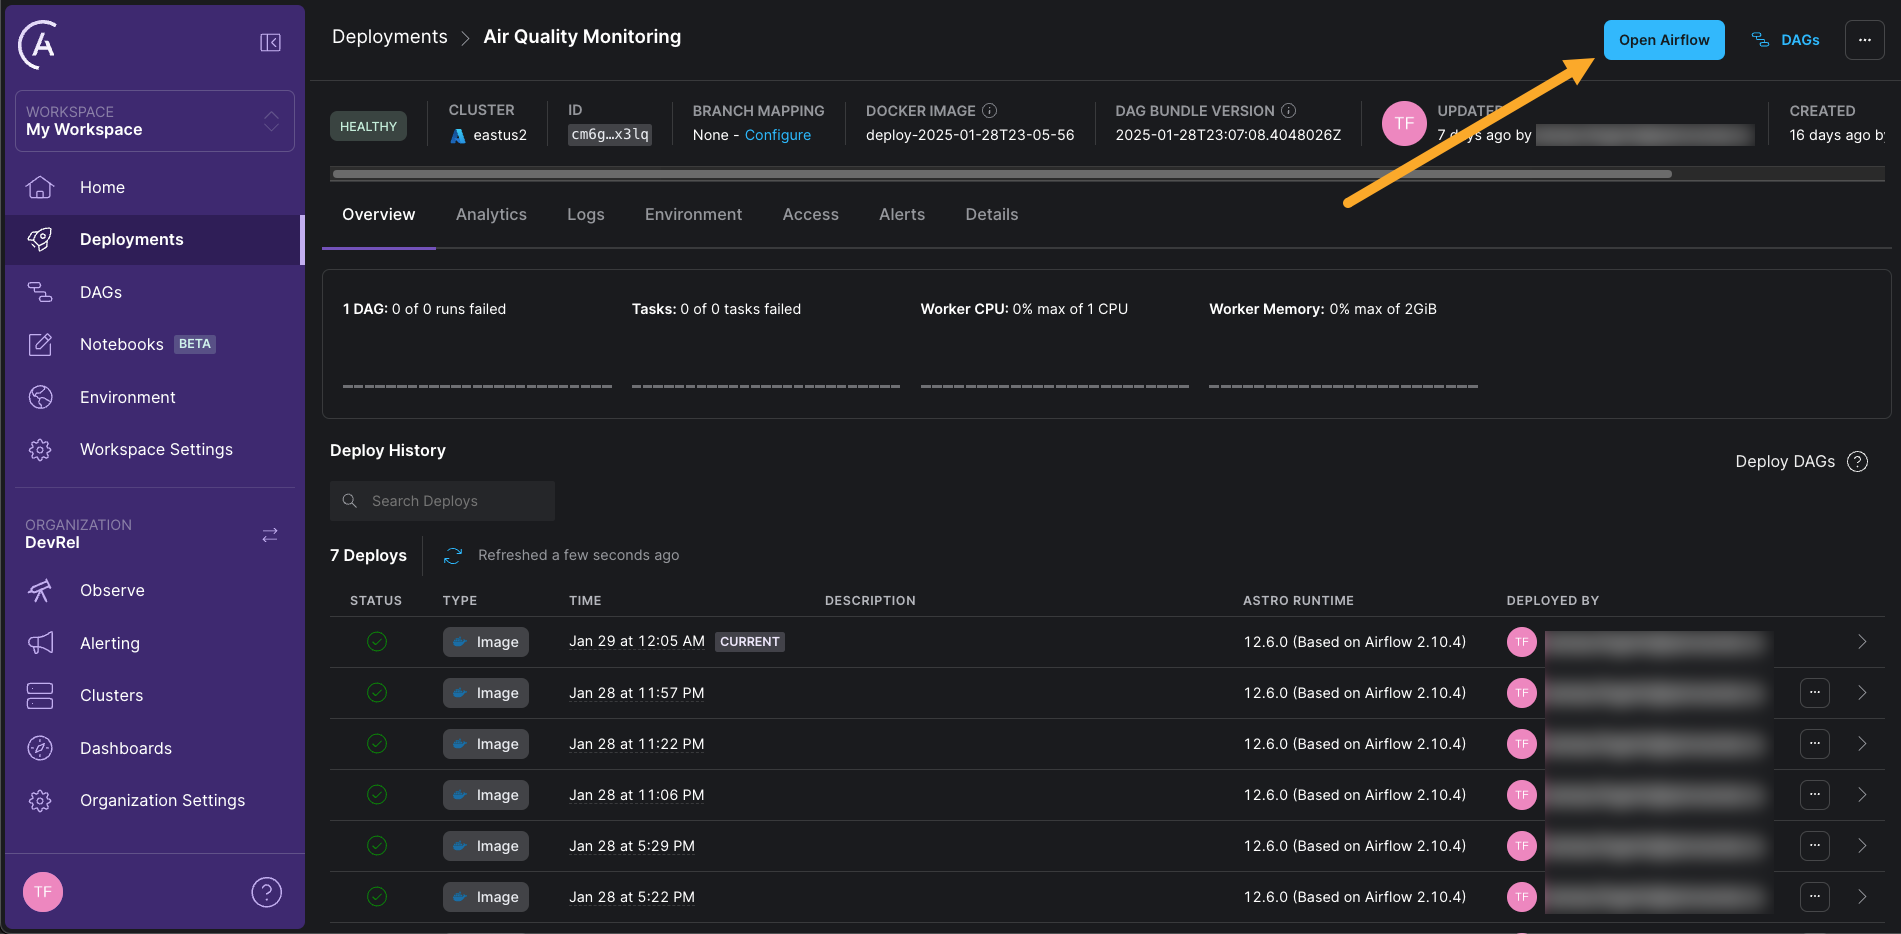This screenshot has width=1901, height=934.
Task: Open the Home page from the sidebar
Action: coord(102,187)
